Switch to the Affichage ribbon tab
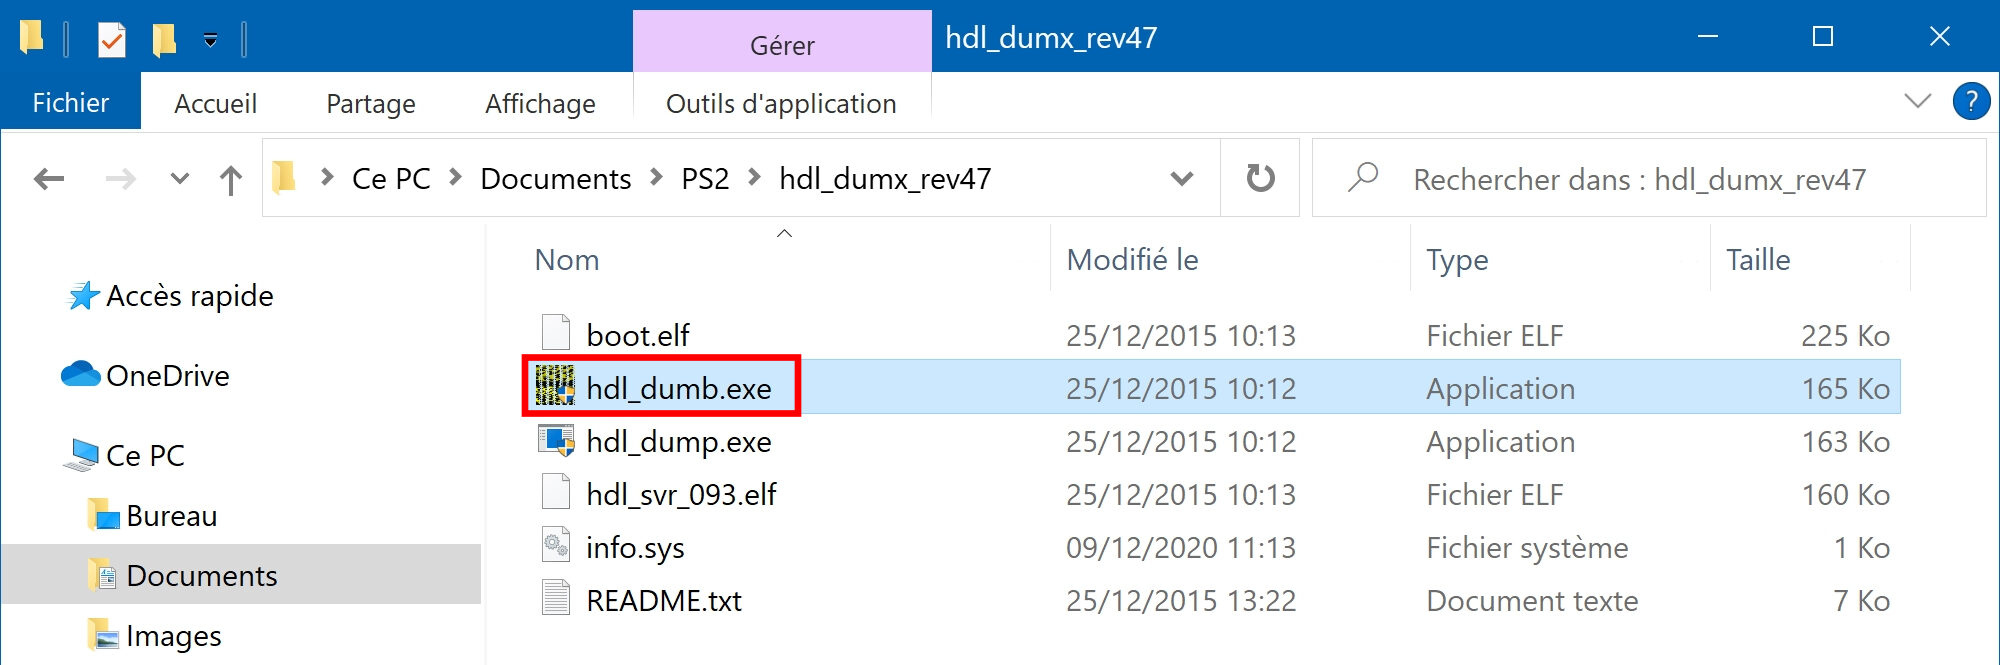Viewport: 2000px width, 665px height. 540,103
